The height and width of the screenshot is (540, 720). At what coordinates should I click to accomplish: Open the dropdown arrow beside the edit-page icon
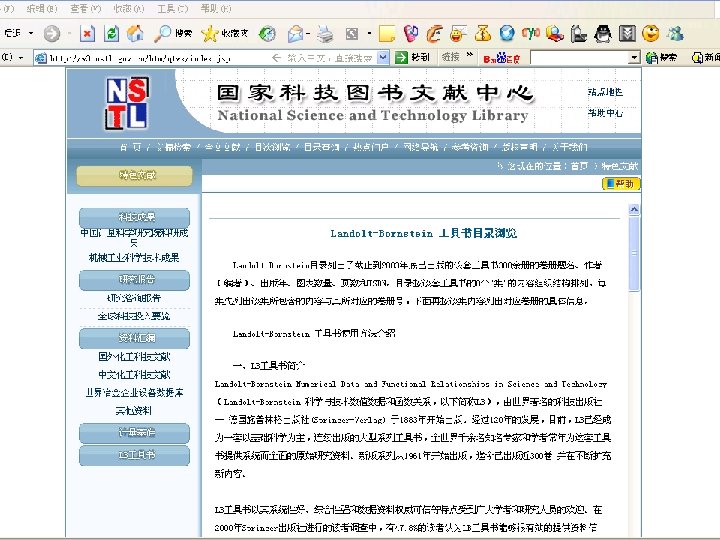[369, 33]
